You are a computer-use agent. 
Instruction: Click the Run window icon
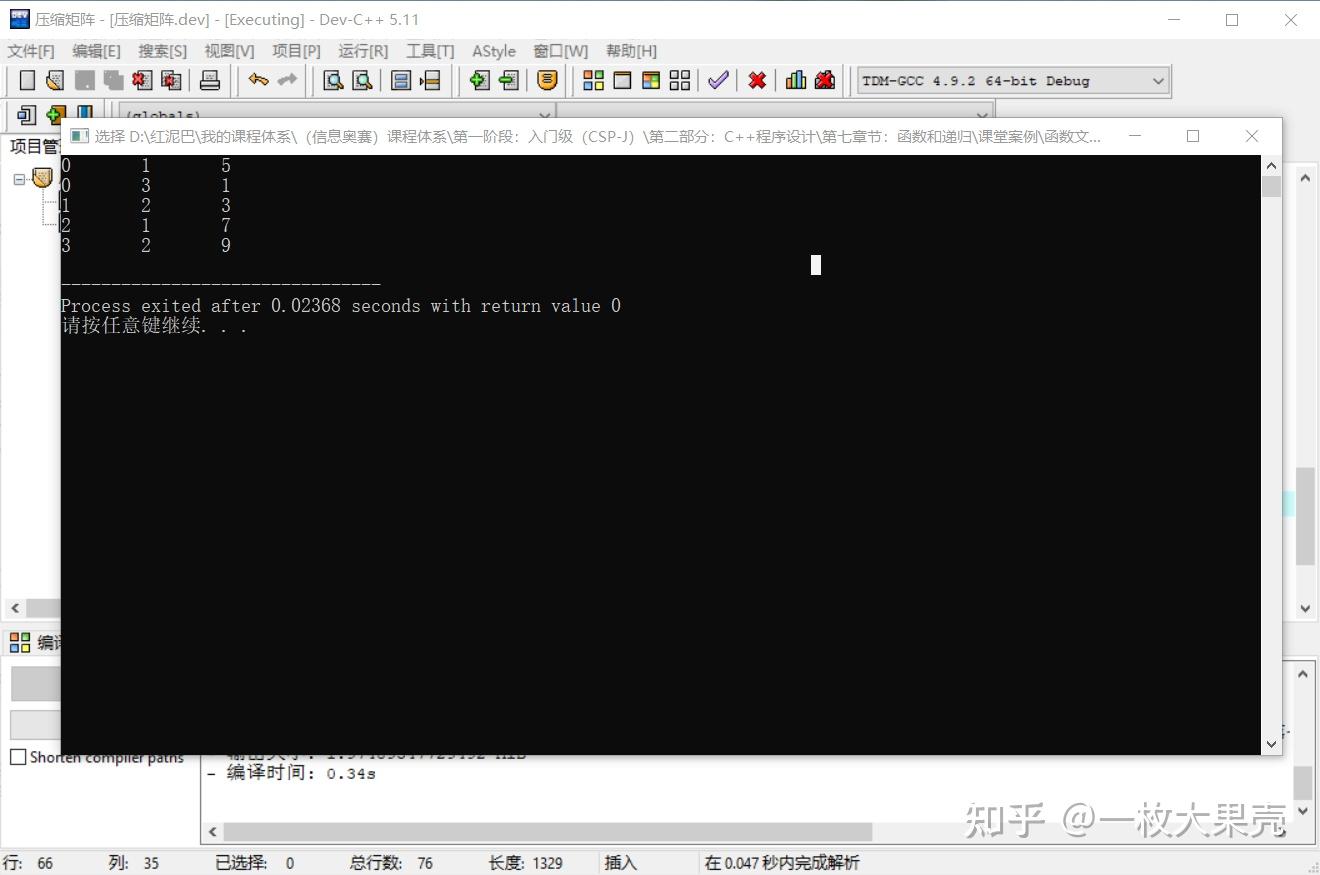click(622, 80)
